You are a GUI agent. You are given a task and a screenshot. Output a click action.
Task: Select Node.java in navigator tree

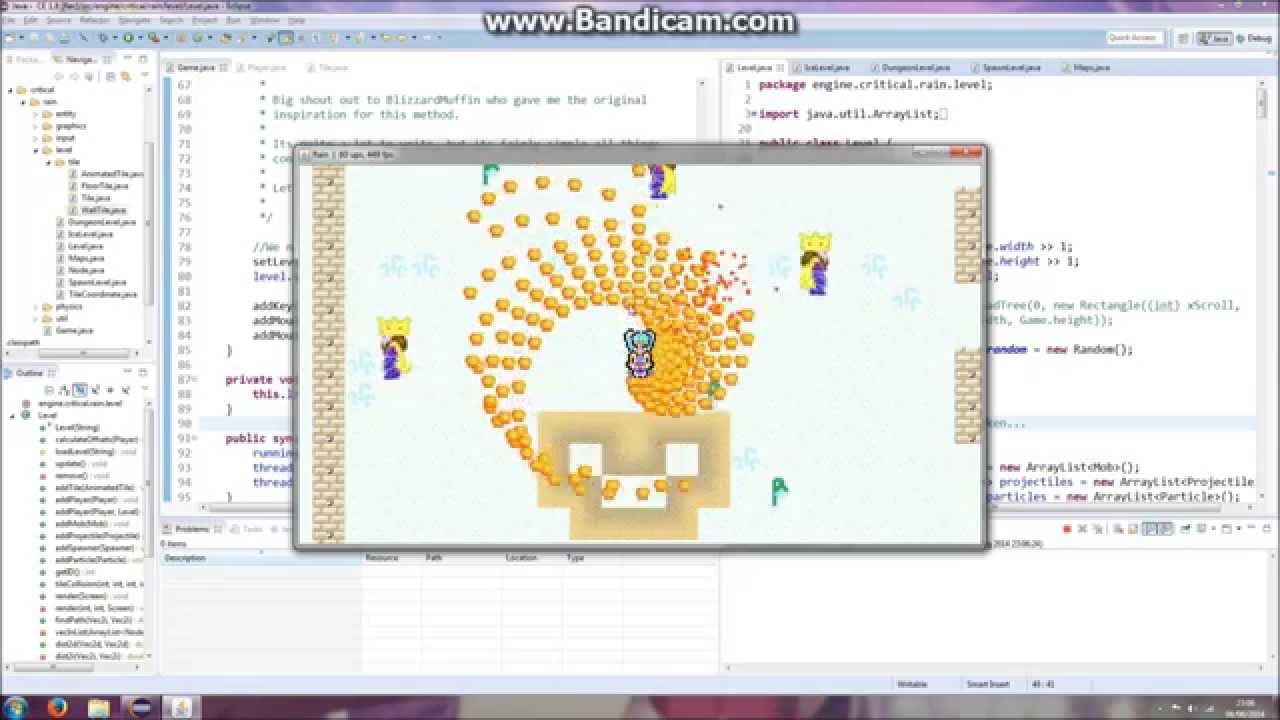point(80,270)
